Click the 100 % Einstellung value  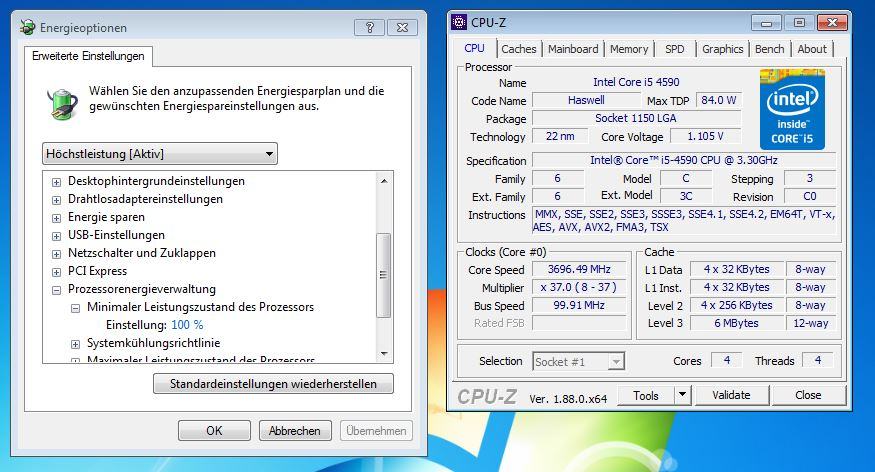pos(187,325)
